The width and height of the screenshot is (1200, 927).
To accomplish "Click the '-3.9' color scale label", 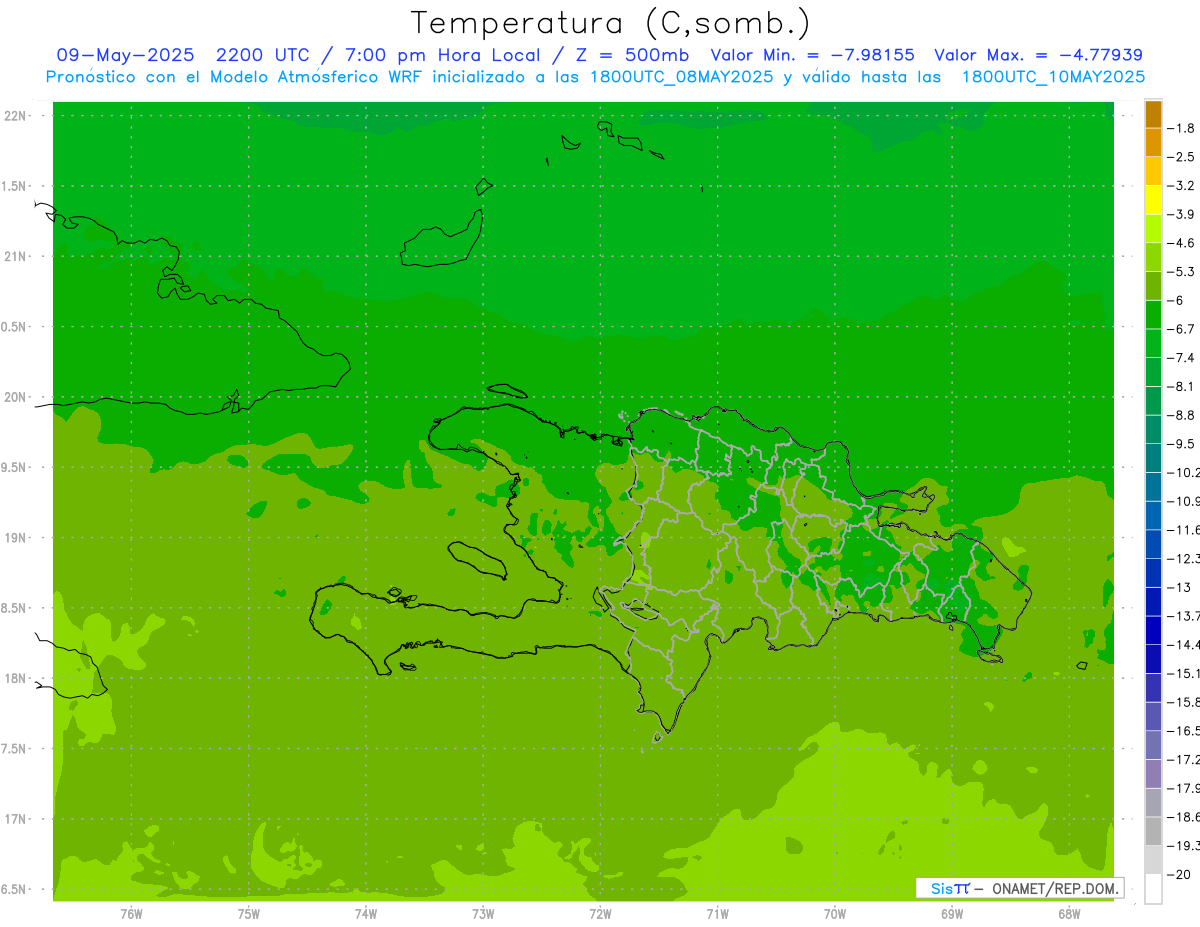I will click(x=1181, y=214).
